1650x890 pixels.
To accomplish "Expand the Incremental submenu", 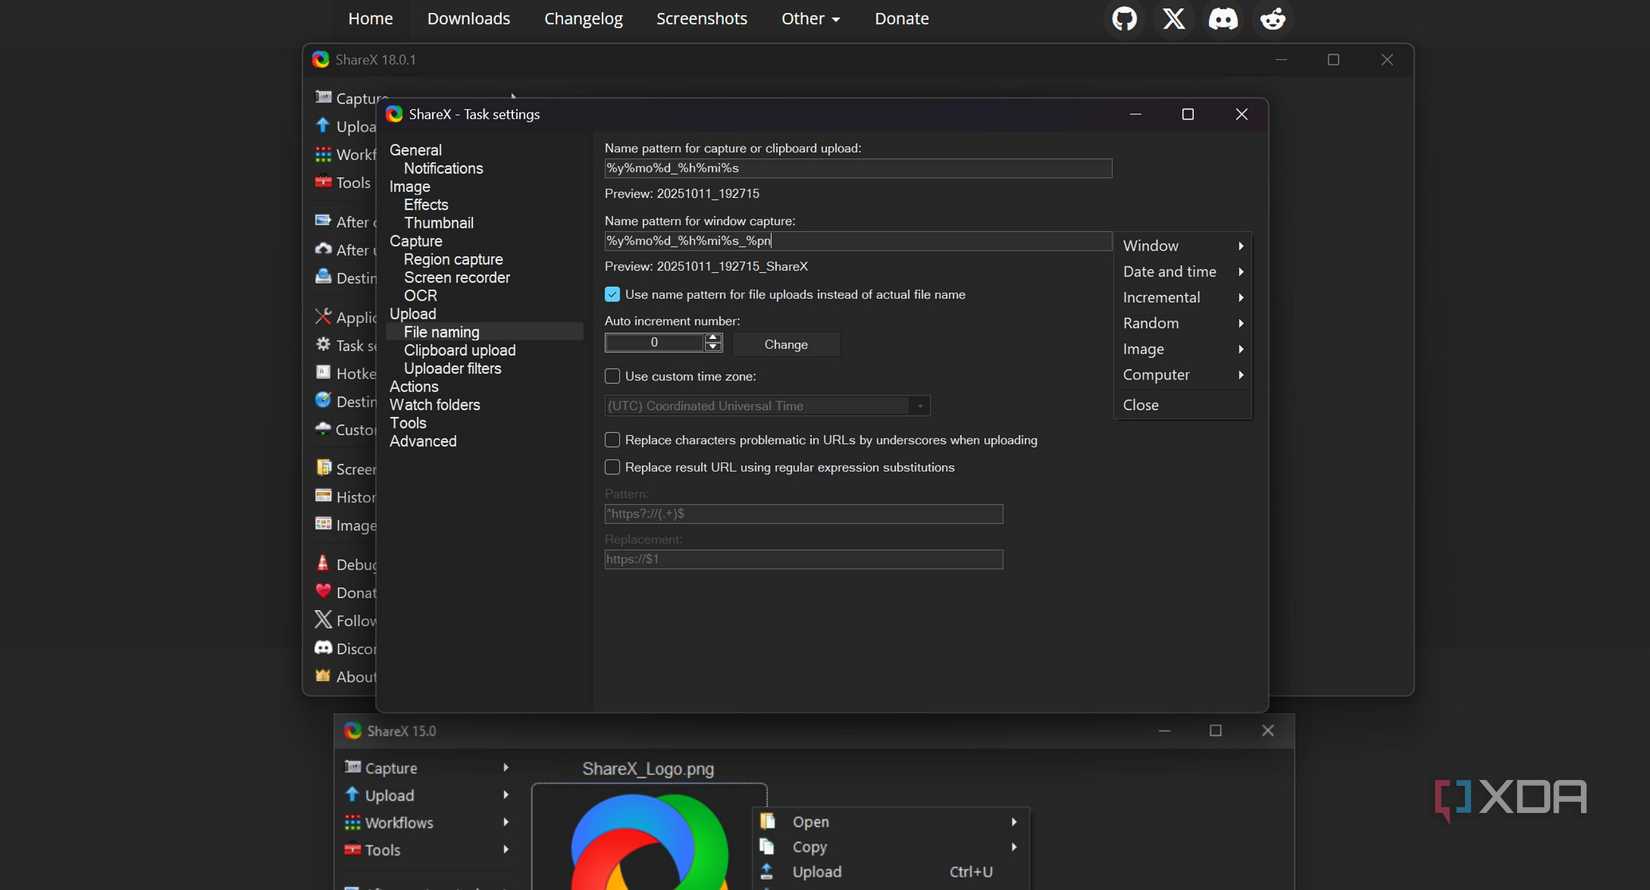I will 1183,297.
